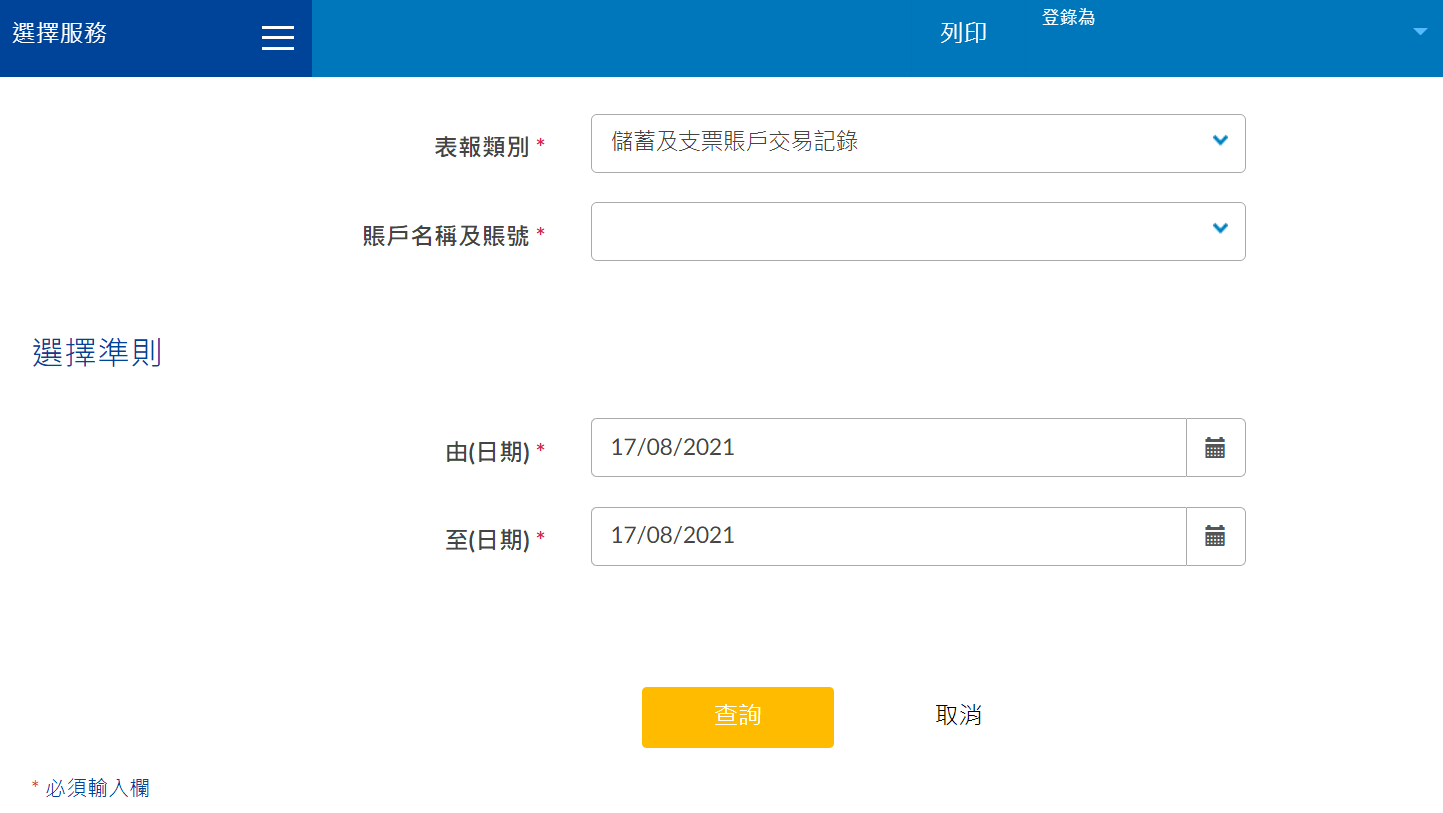Click the 賬戶名稱及賬號 field label
1443x813 pixels.
(x=446, y=236)
